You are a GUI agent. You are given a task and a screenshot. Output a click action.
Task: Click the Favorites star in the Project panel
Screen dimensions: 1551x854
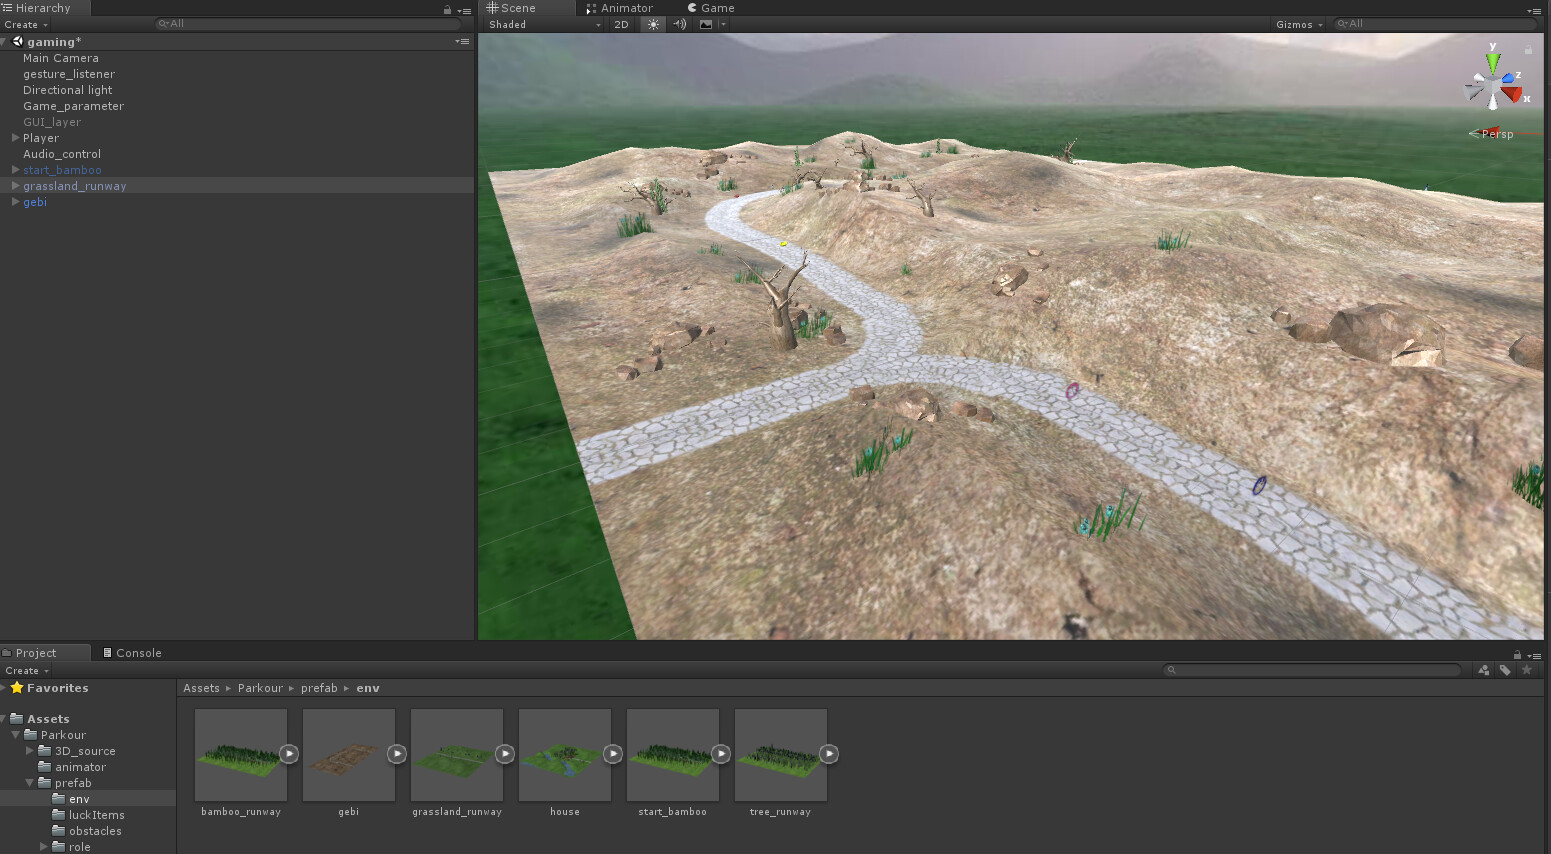(x=17, y=687)
